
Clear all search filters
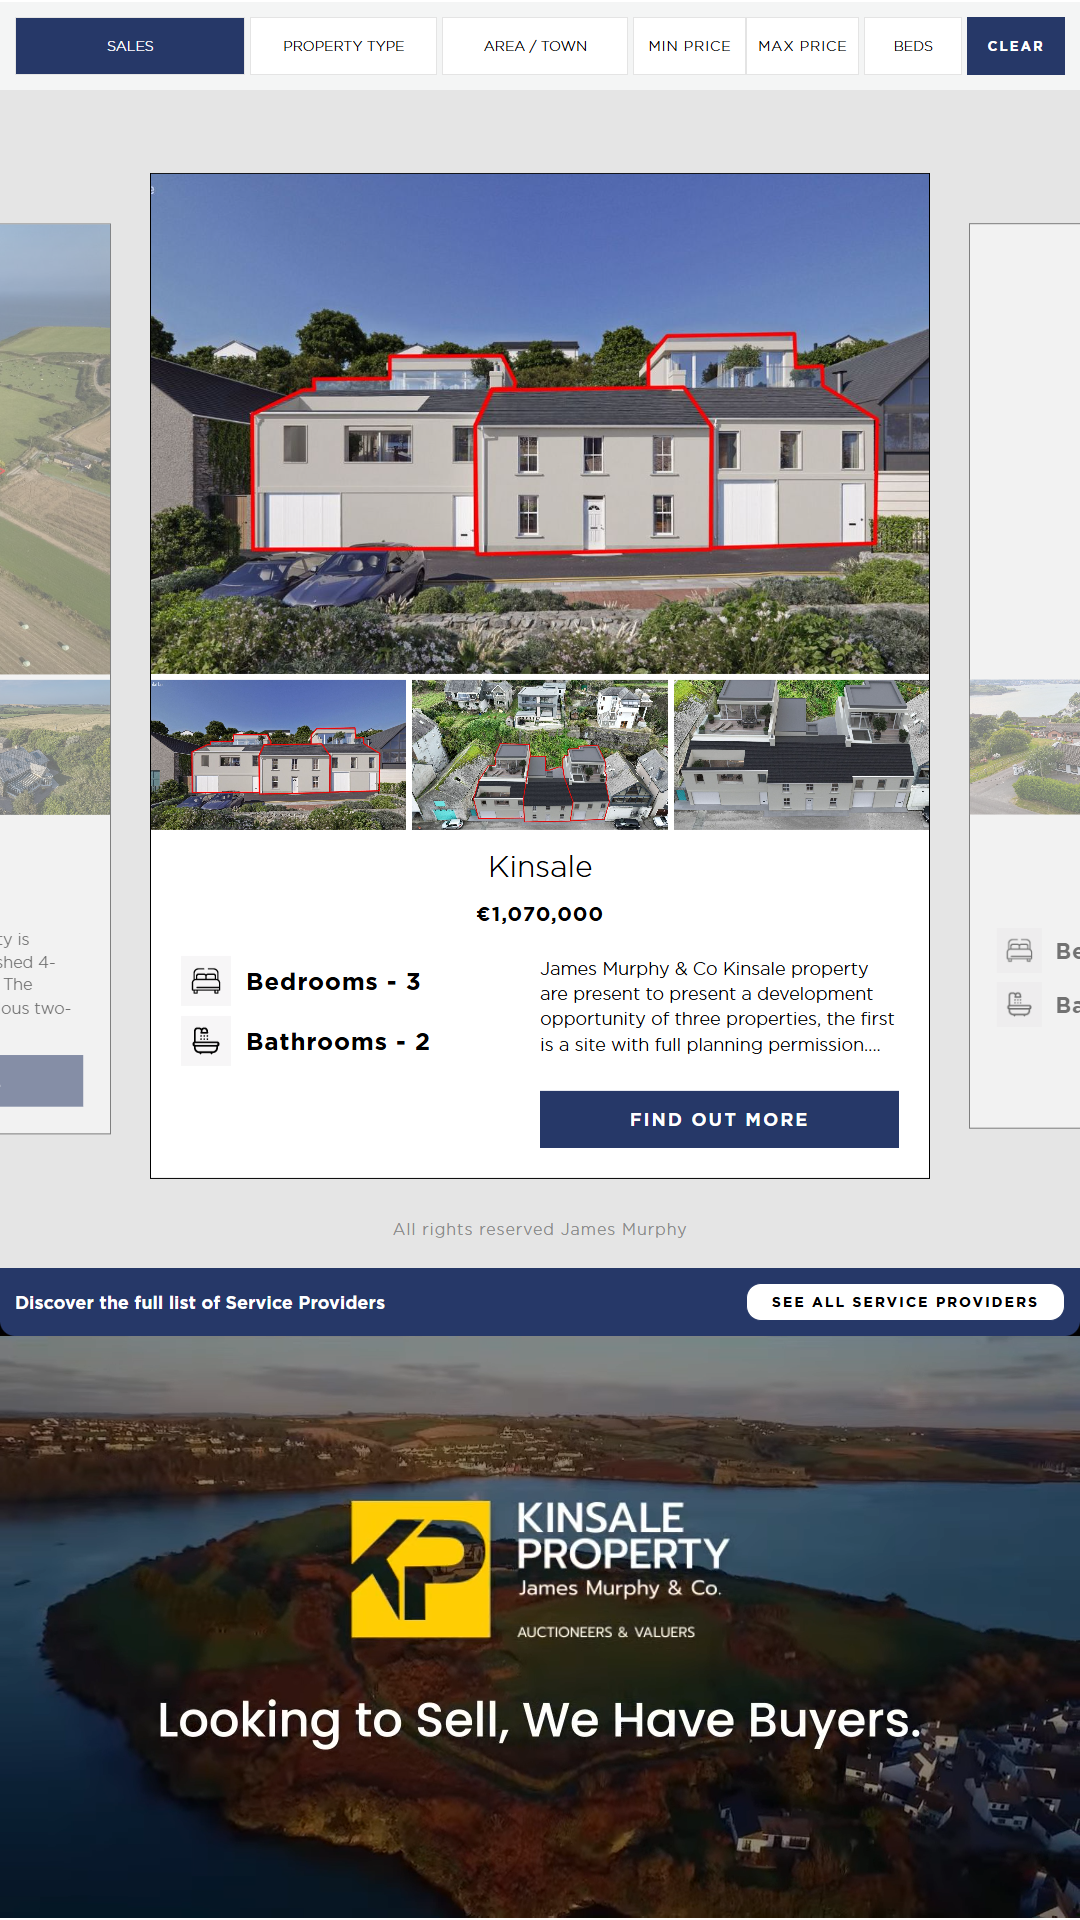pyautogui.click(x=1015, y=46)
